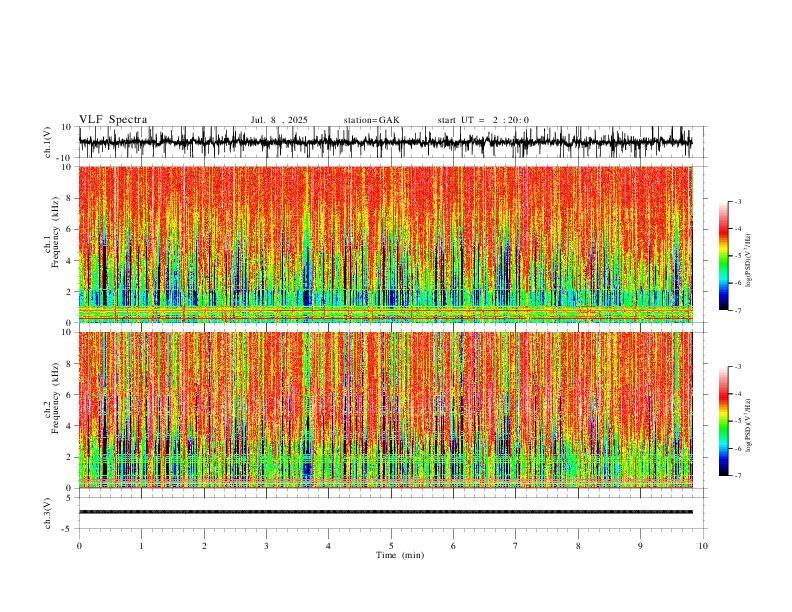
Task: Click the time axis tick label "0"
Action: tap(79, 546)
